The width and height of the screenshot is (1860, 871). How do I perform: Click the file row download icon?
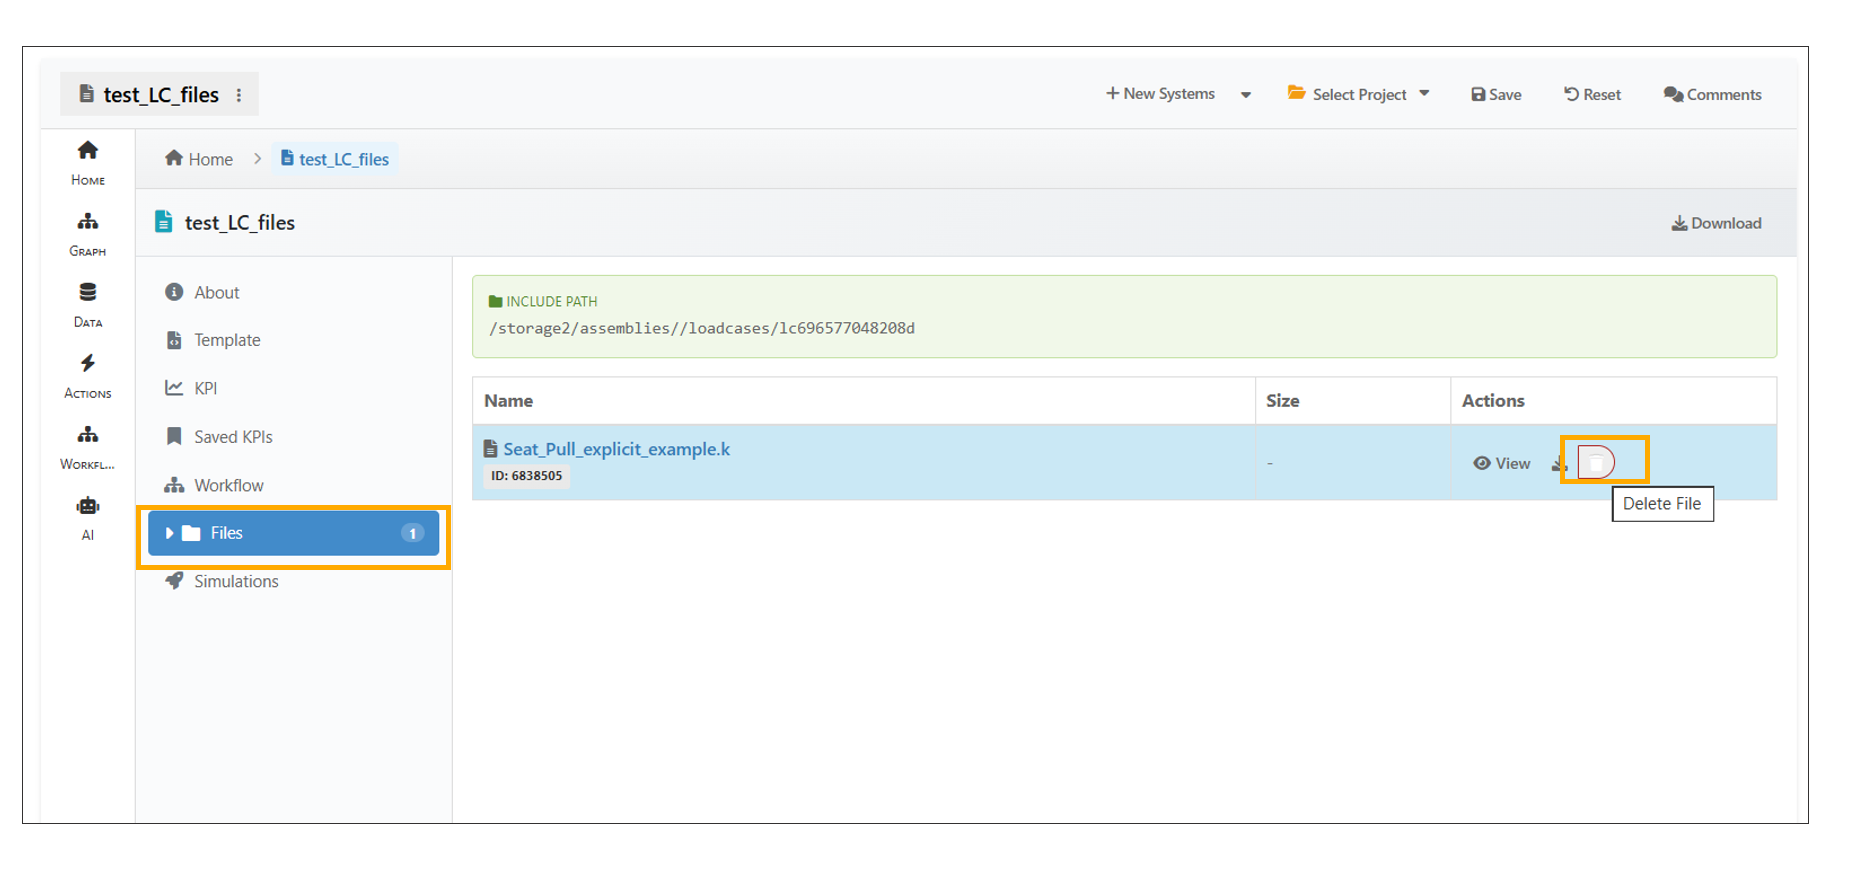tap(1559, 463)
